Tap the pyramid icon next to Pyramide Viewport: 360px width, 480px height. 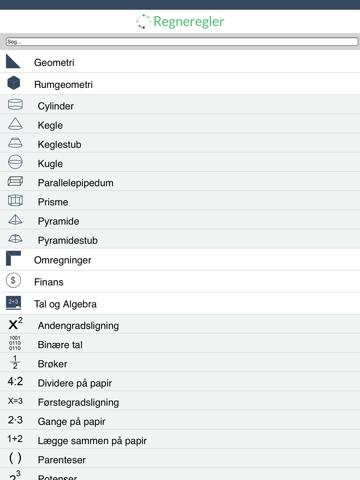click(15, 219)
